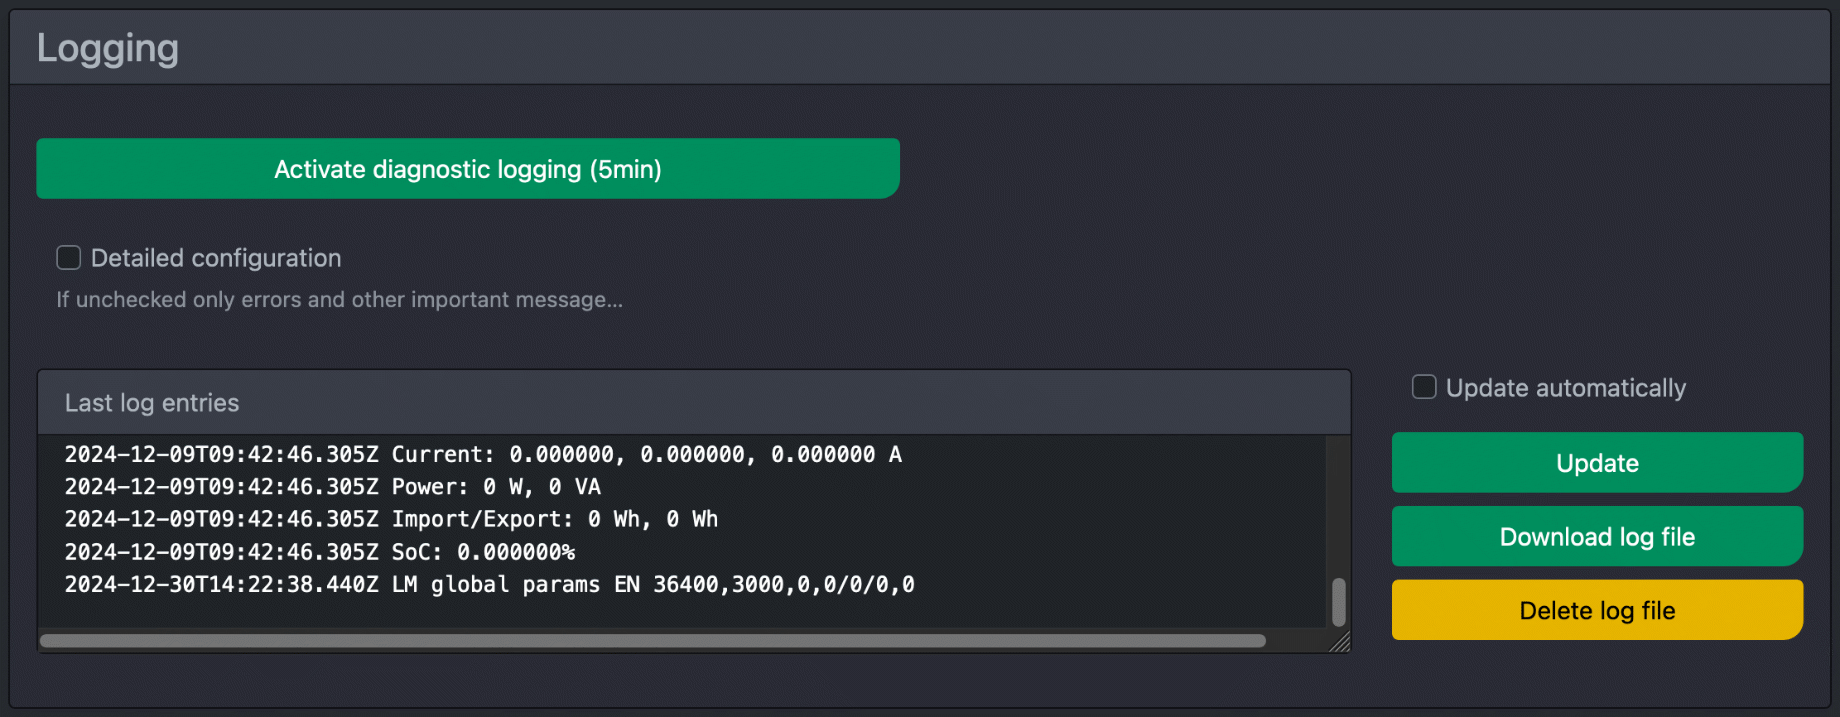This screenshot has height=717, width=1840.
Task: Click the unchecked errors help text
Action: click(339, 299)
